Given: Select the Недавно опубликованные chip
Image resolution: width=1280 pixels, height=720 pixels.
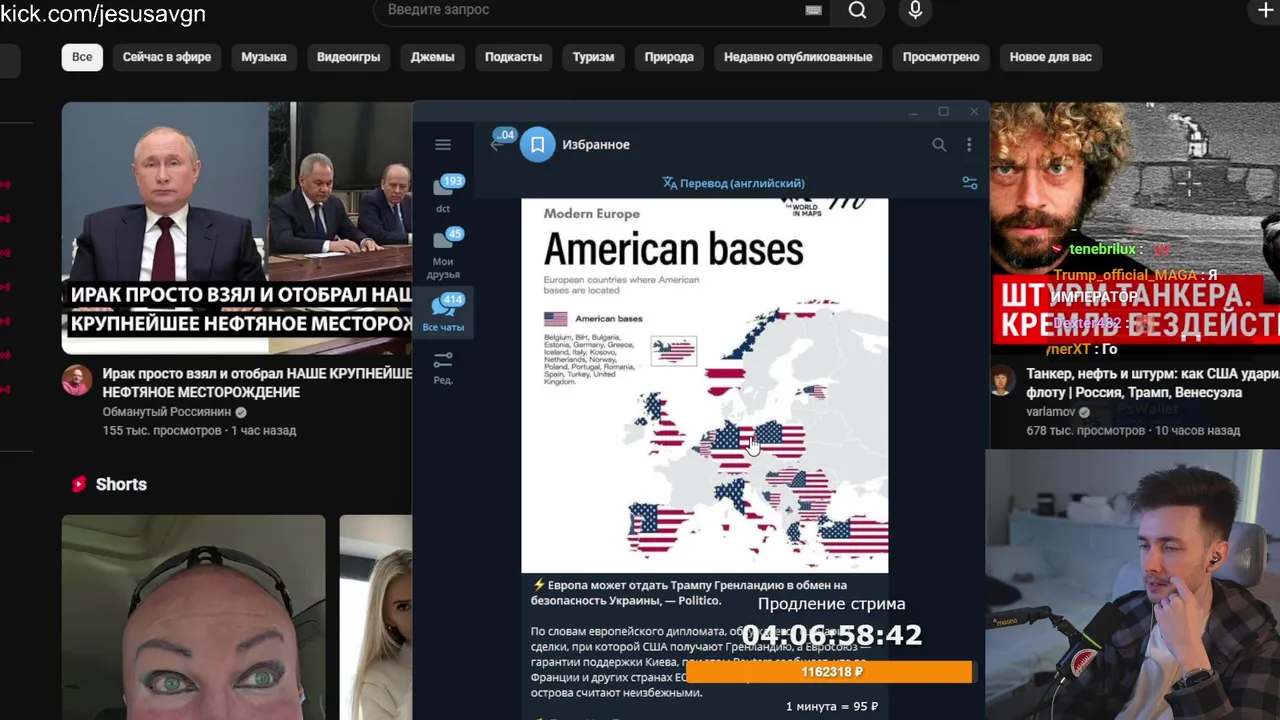Looking at the screenshot, I should (798, 57).
